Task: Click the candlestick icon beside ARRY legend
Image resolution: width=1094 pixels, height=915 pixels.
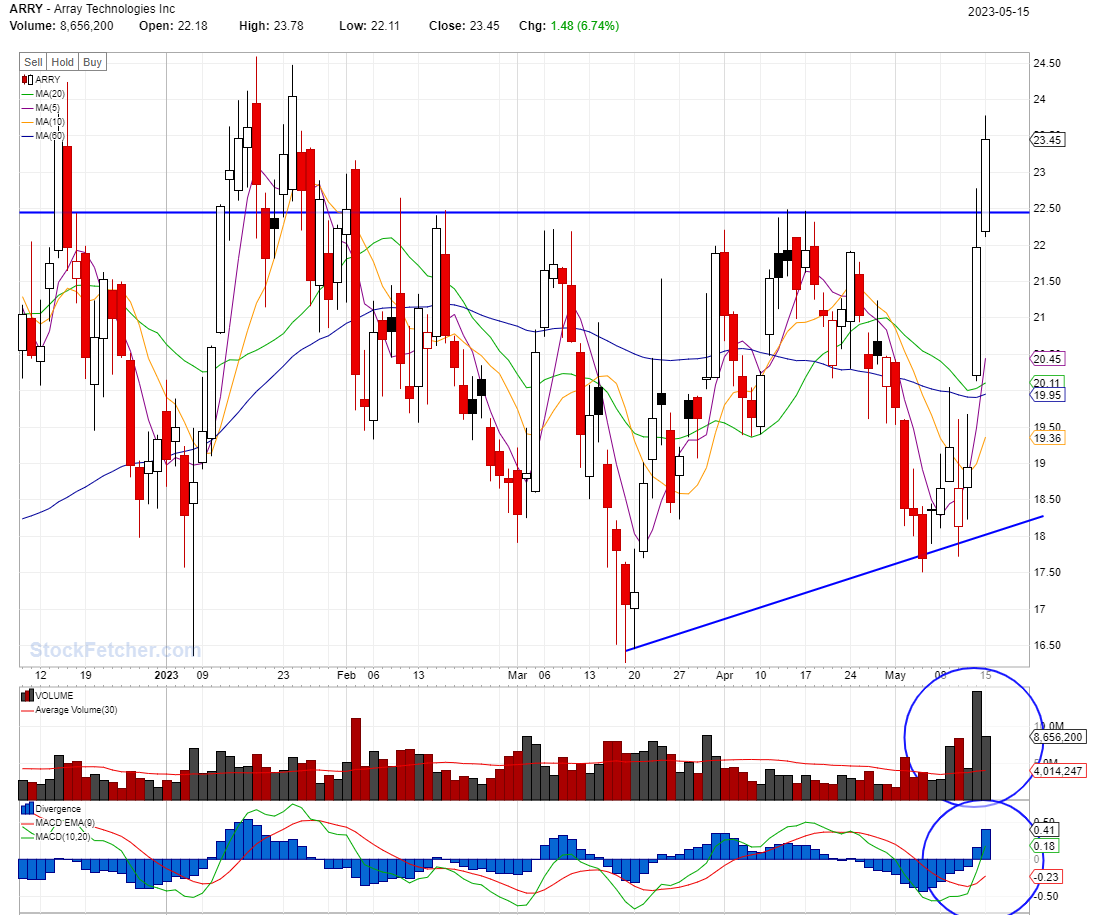Action: click(27, 80)
